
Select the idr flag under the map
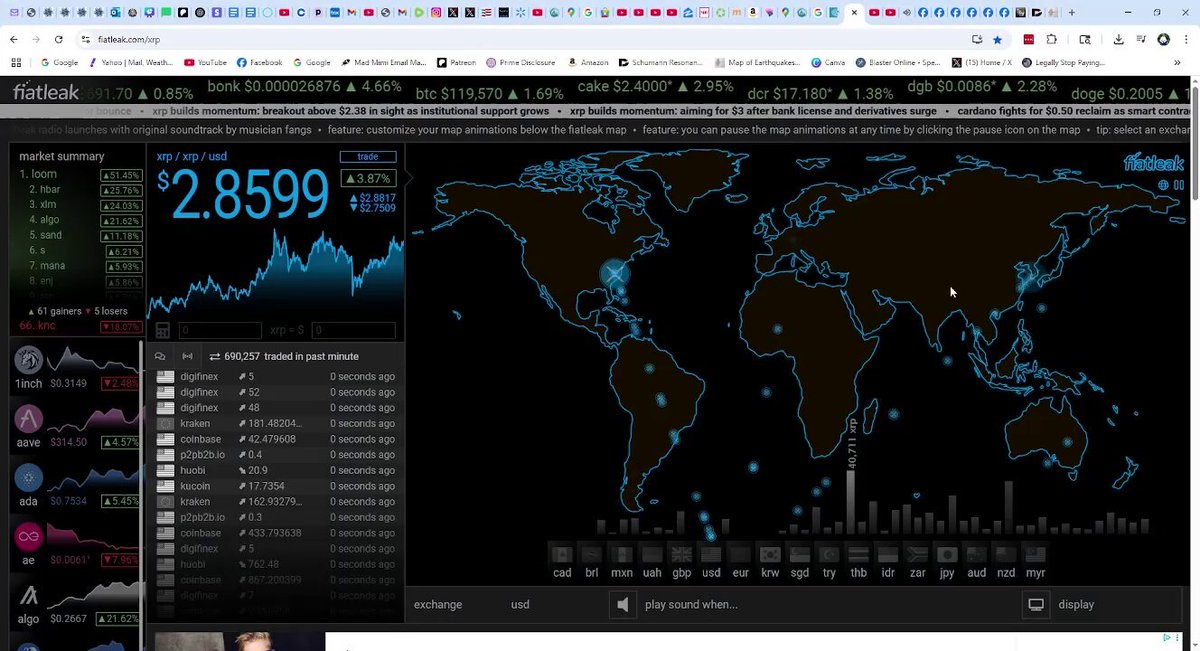[x=888, y=554]
